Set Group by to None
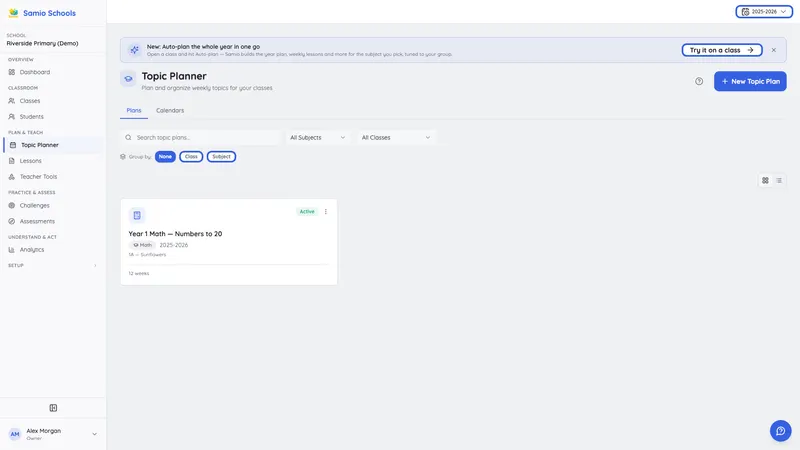The width and height of the screenshot is (800, 450). point(165,157)
